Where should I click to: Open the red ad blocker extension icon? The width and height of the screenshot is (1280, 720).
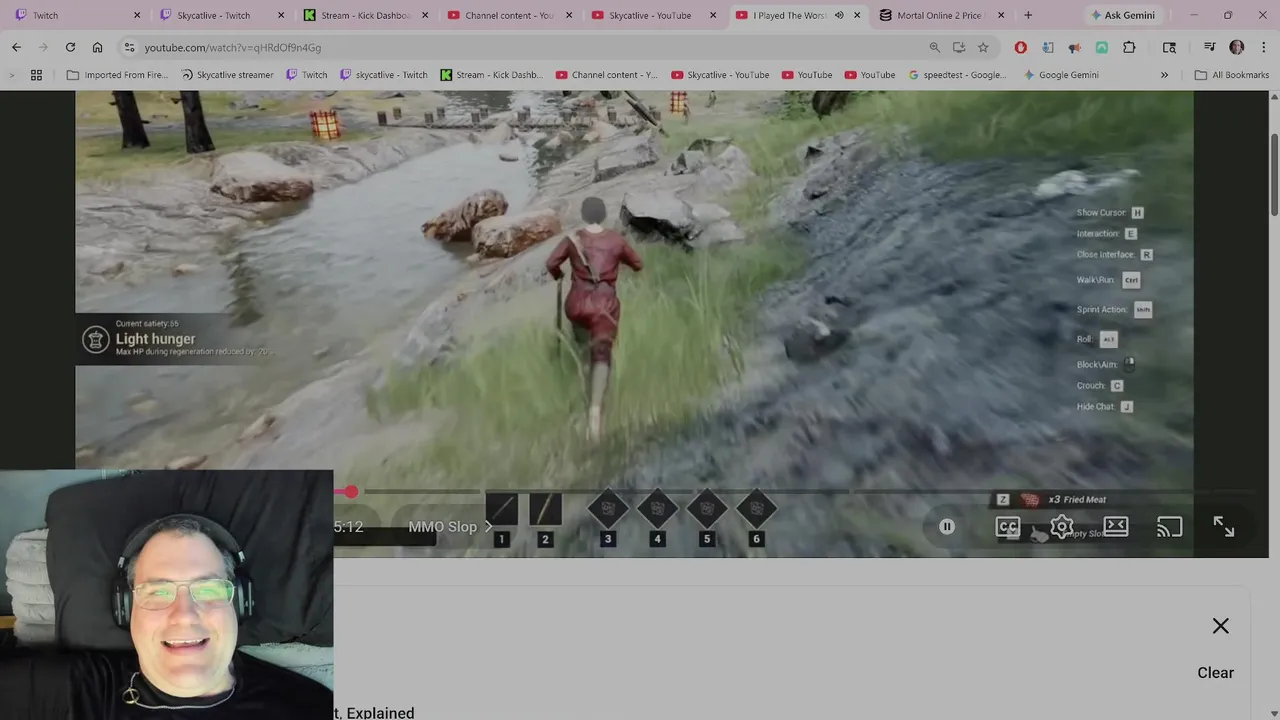[1020, 47]
